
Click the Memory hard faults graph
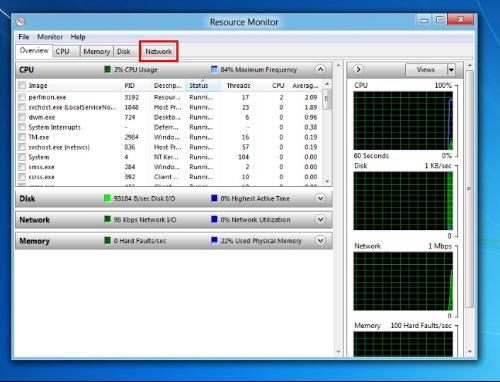click(x=403, y=343)
